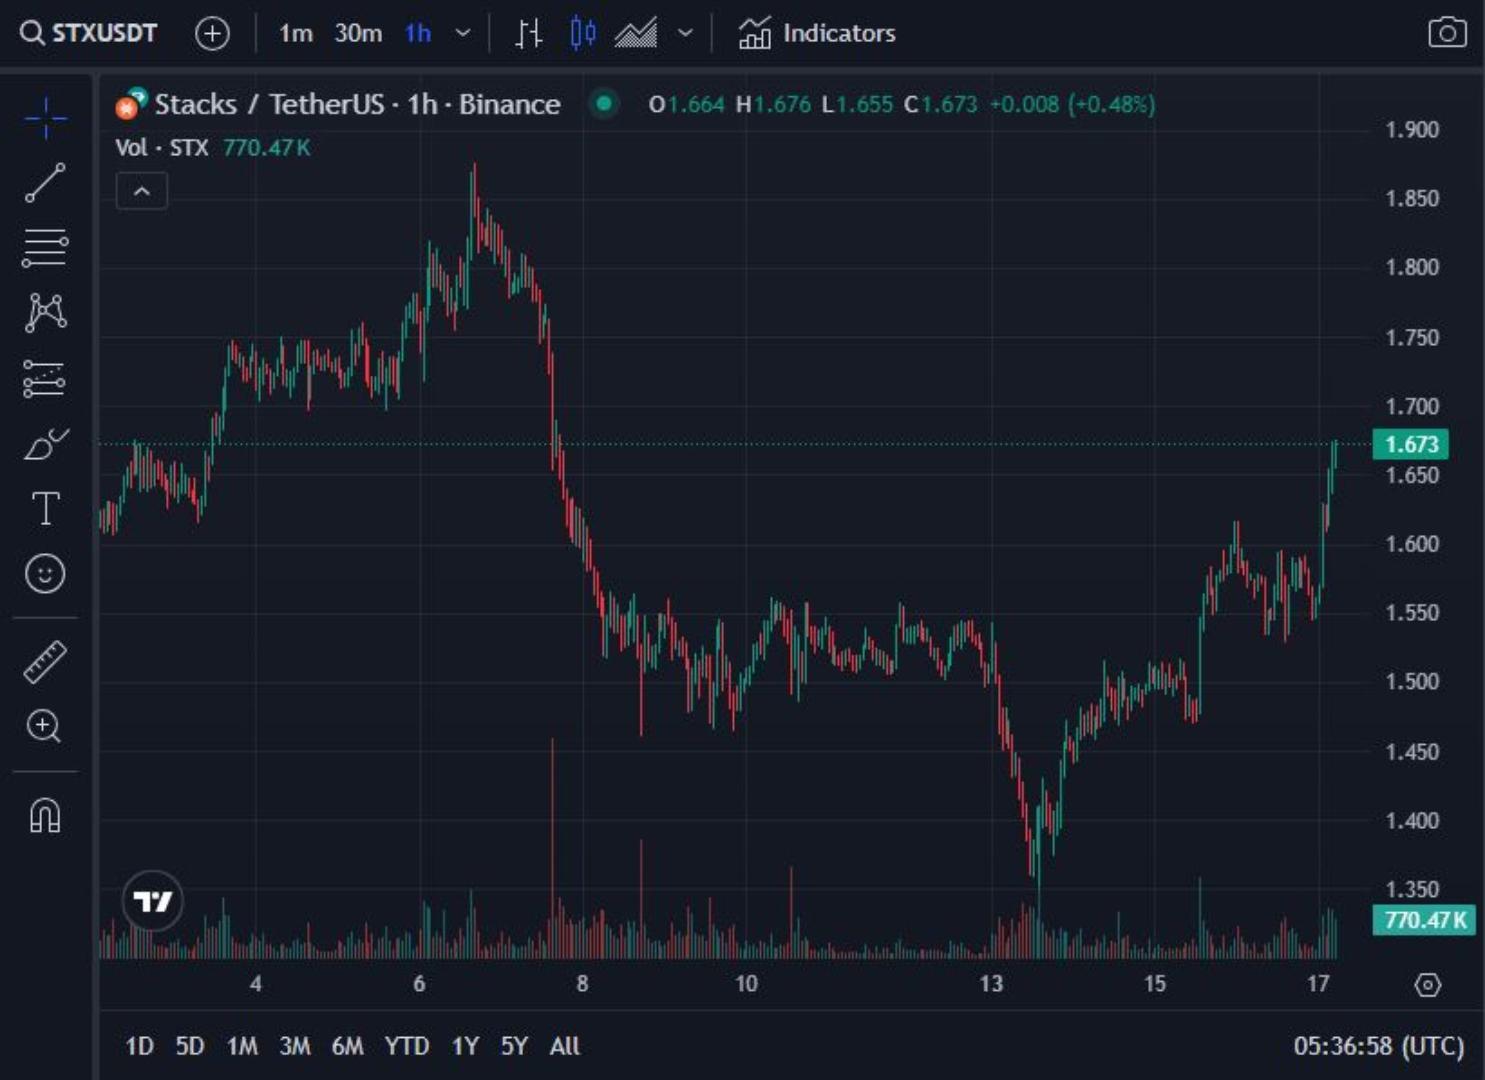Expand the chart style dropdown arrow
Screen dimensions: 1485x1080
pyautogui.click(x=685, y=33)
